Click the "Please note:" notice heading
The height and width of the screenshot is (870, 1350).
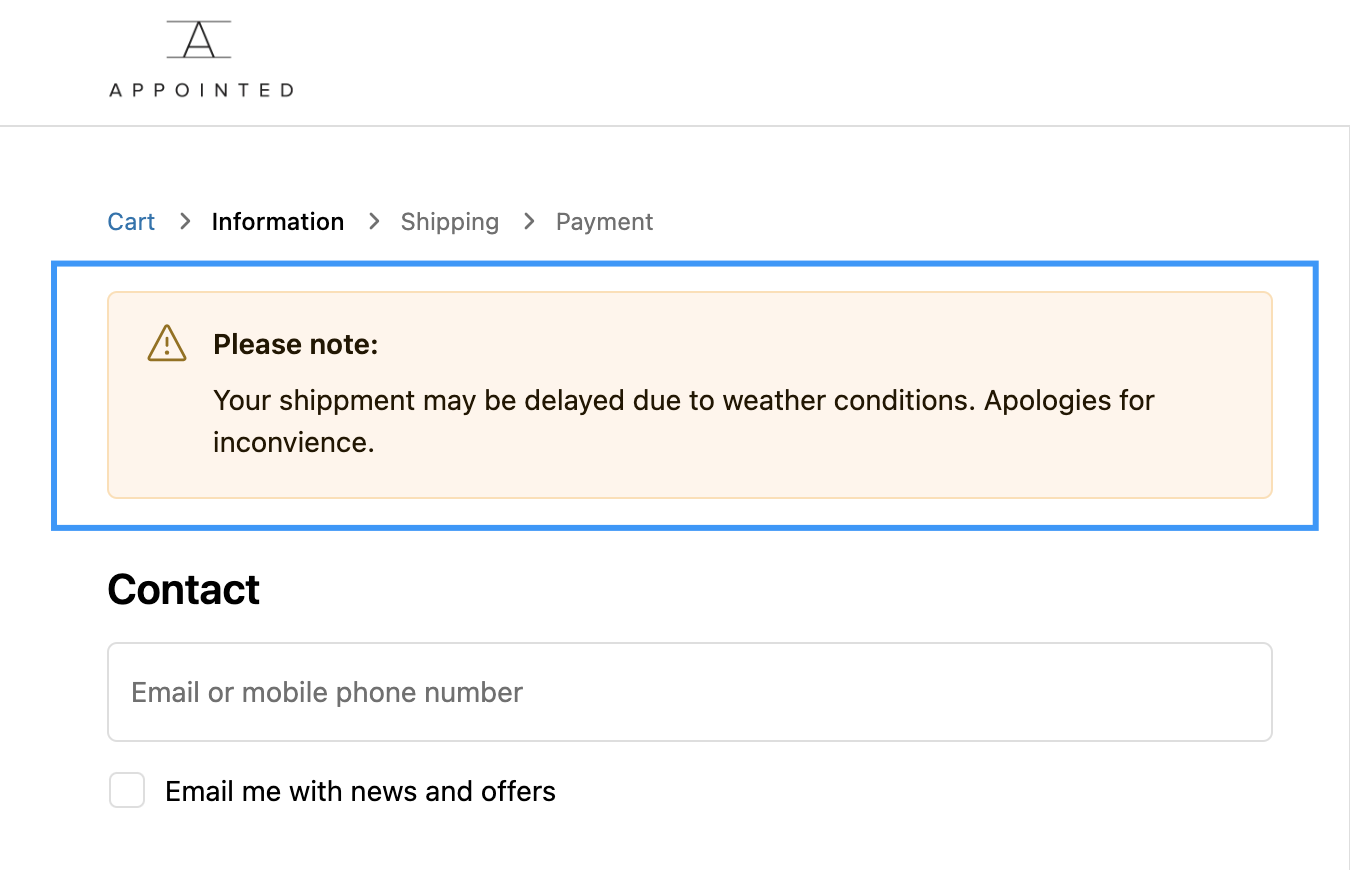(296, 345)
